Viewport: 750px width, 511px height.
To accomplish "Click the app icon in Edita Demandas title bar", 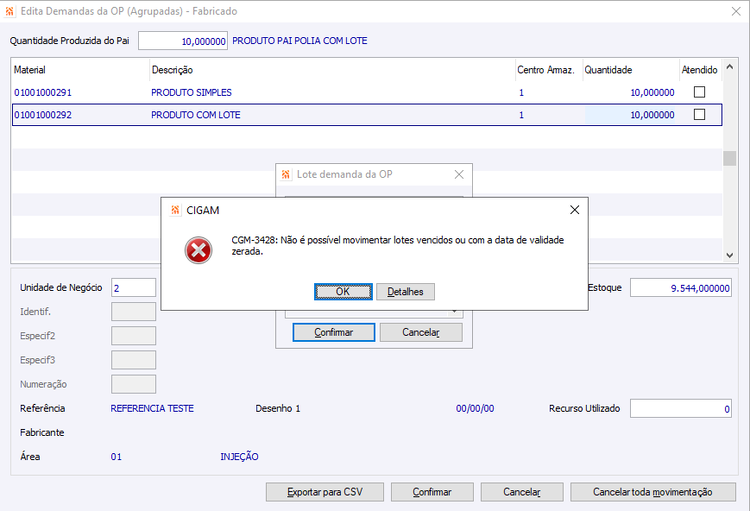I will pos(10,11).
